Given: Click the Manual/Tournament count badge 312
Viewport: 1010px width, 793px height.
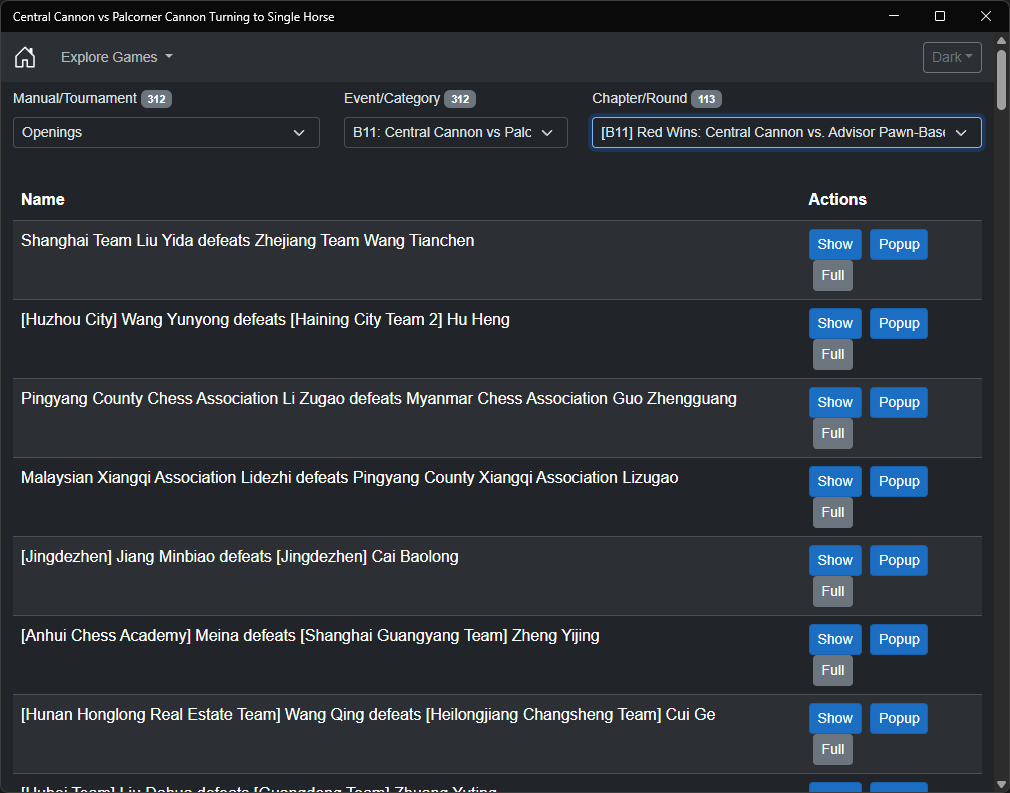Looking at the screenshot, I should pos(157,99).
